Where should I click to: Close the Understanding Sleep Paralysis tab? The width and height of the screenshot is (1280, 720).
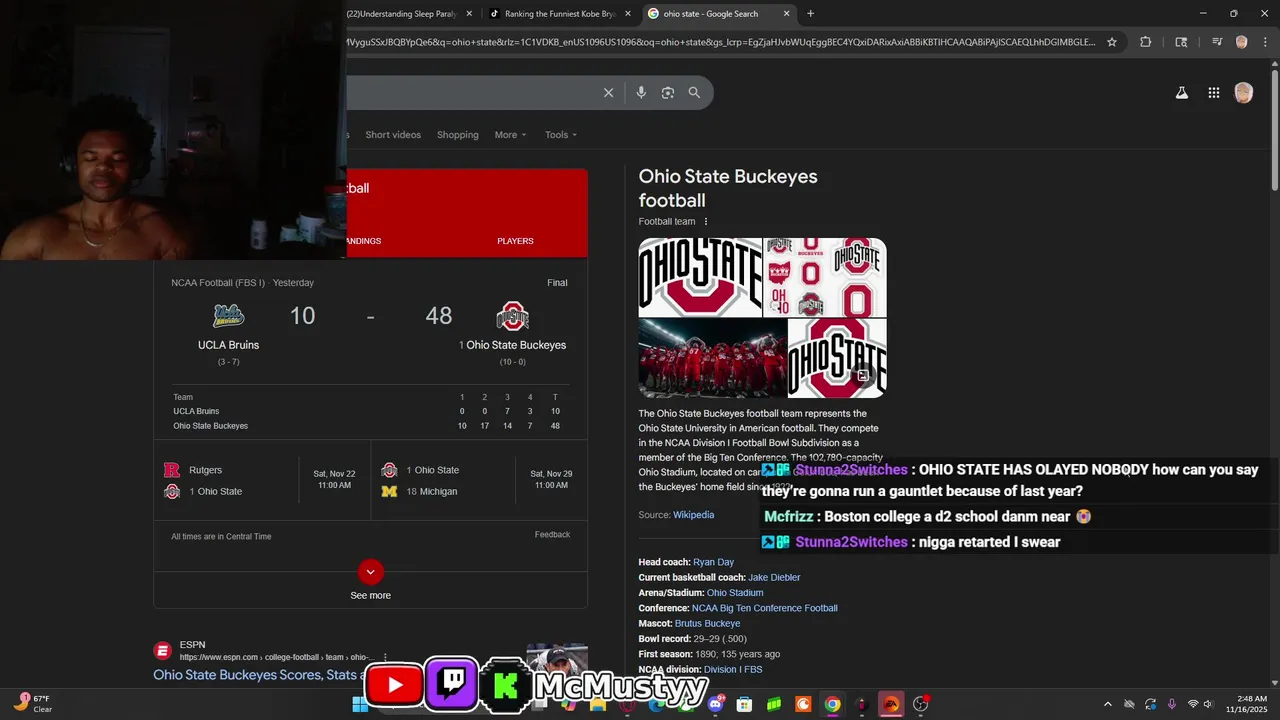click(x=469, y=14)
